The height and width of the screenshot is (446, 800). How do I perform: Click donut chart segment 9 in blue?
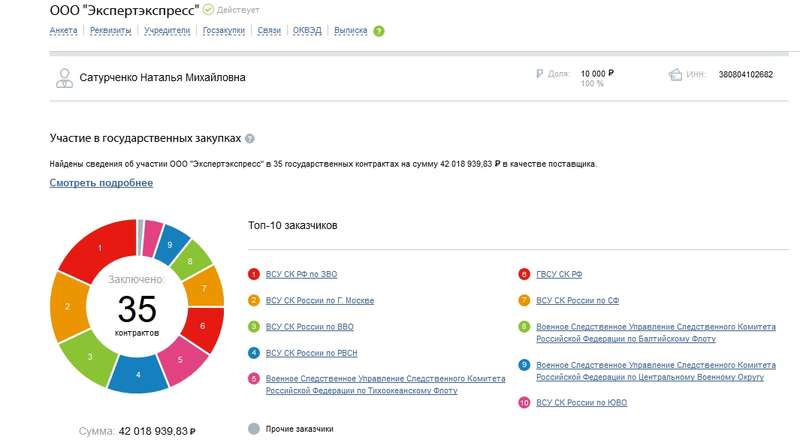[x=170, y=245]
